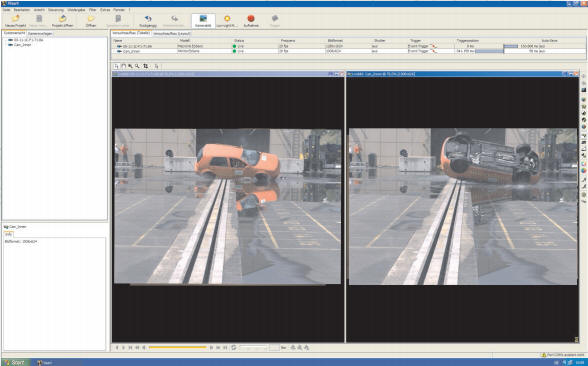Click the green status indicator for Cam_Innen
The image size is (588, 366).
[234, 51]
